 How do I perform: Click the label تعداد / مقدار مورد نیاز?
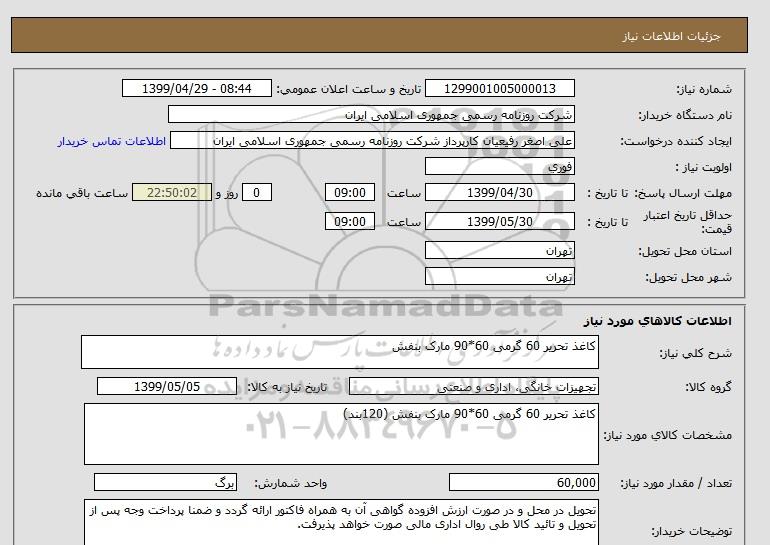pos(676,483)
